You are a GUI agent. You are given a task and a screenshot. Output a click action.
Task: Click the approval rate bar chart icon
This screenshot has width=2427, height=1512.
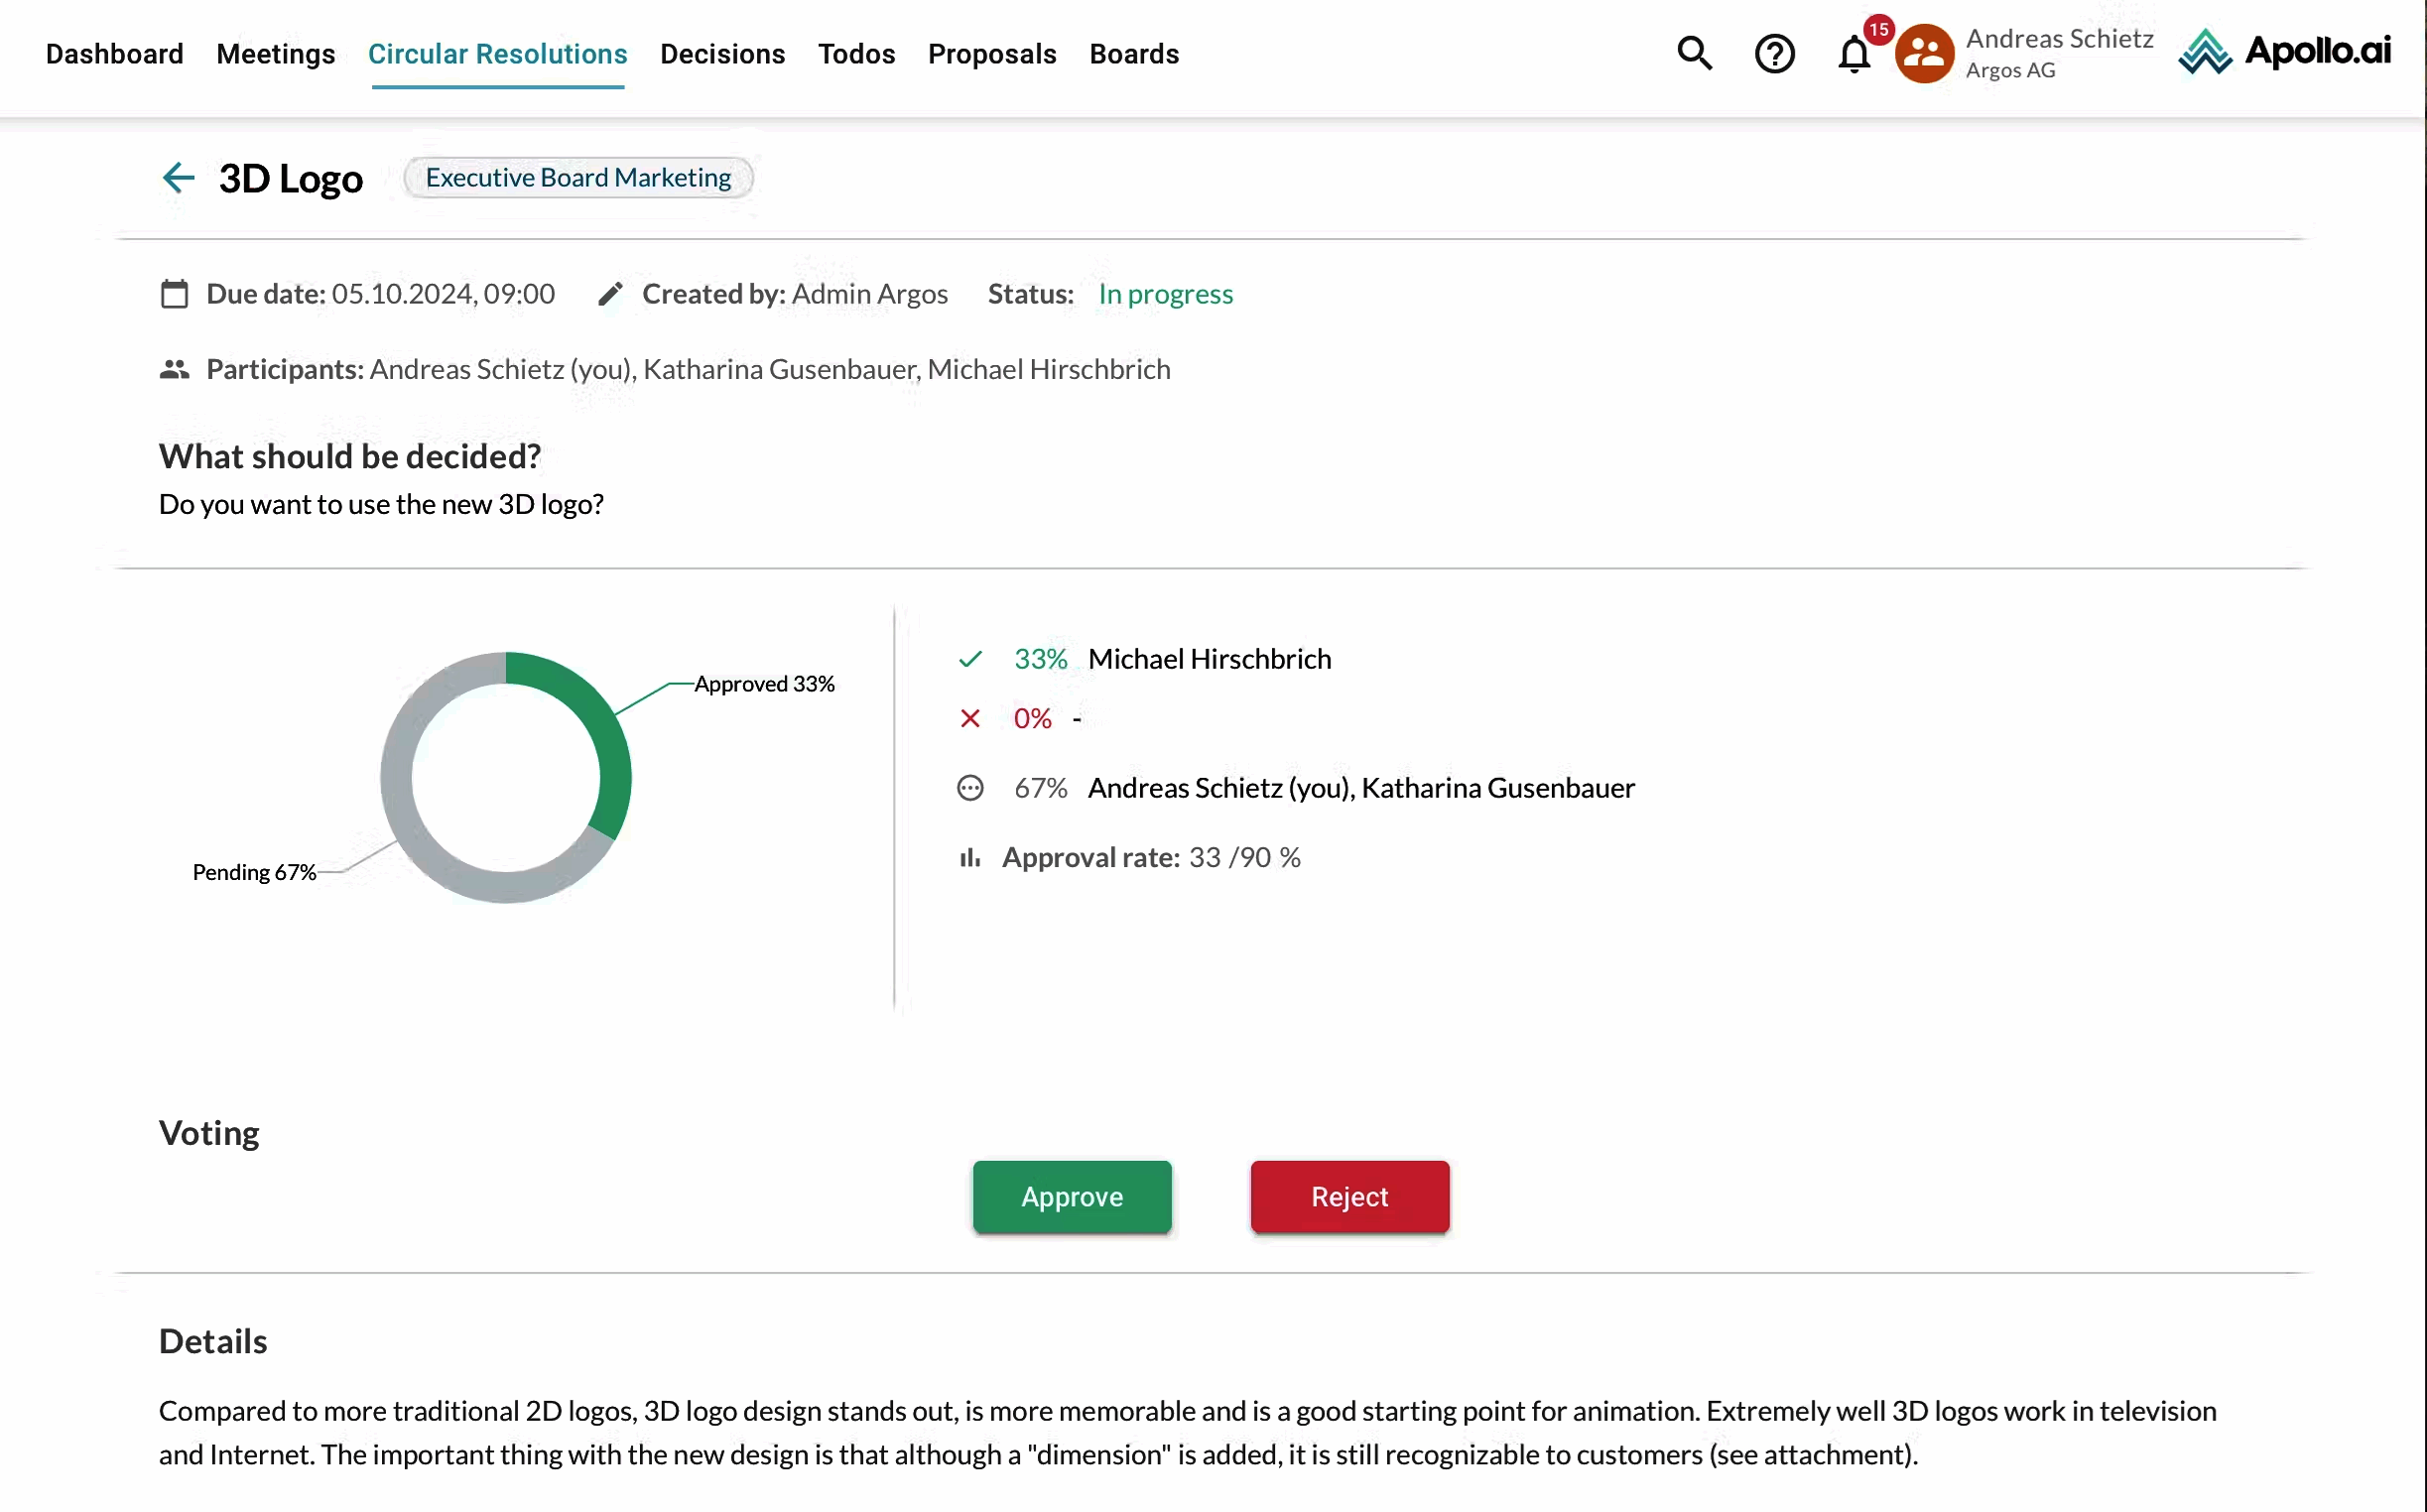(x=969, y=858)
